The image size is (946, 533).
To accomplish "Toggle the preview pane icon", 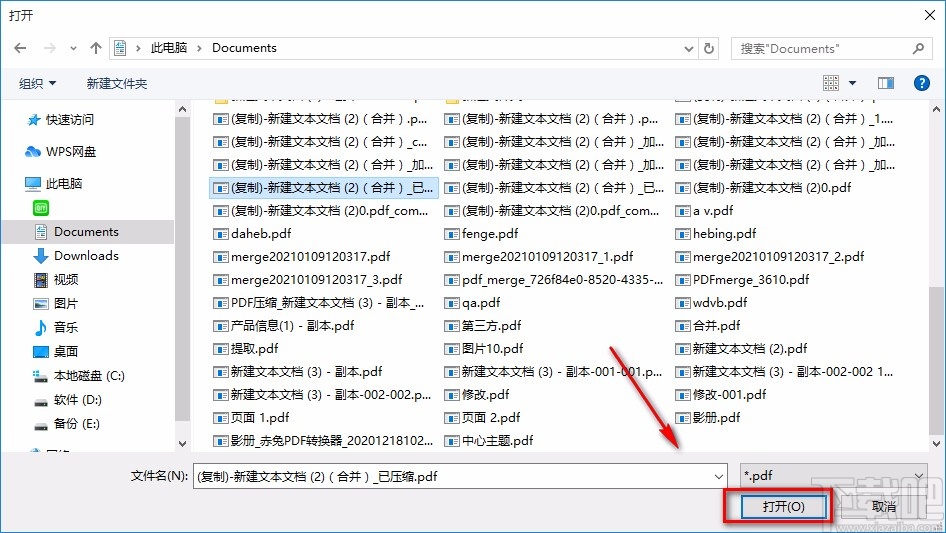I will [886, 83].
